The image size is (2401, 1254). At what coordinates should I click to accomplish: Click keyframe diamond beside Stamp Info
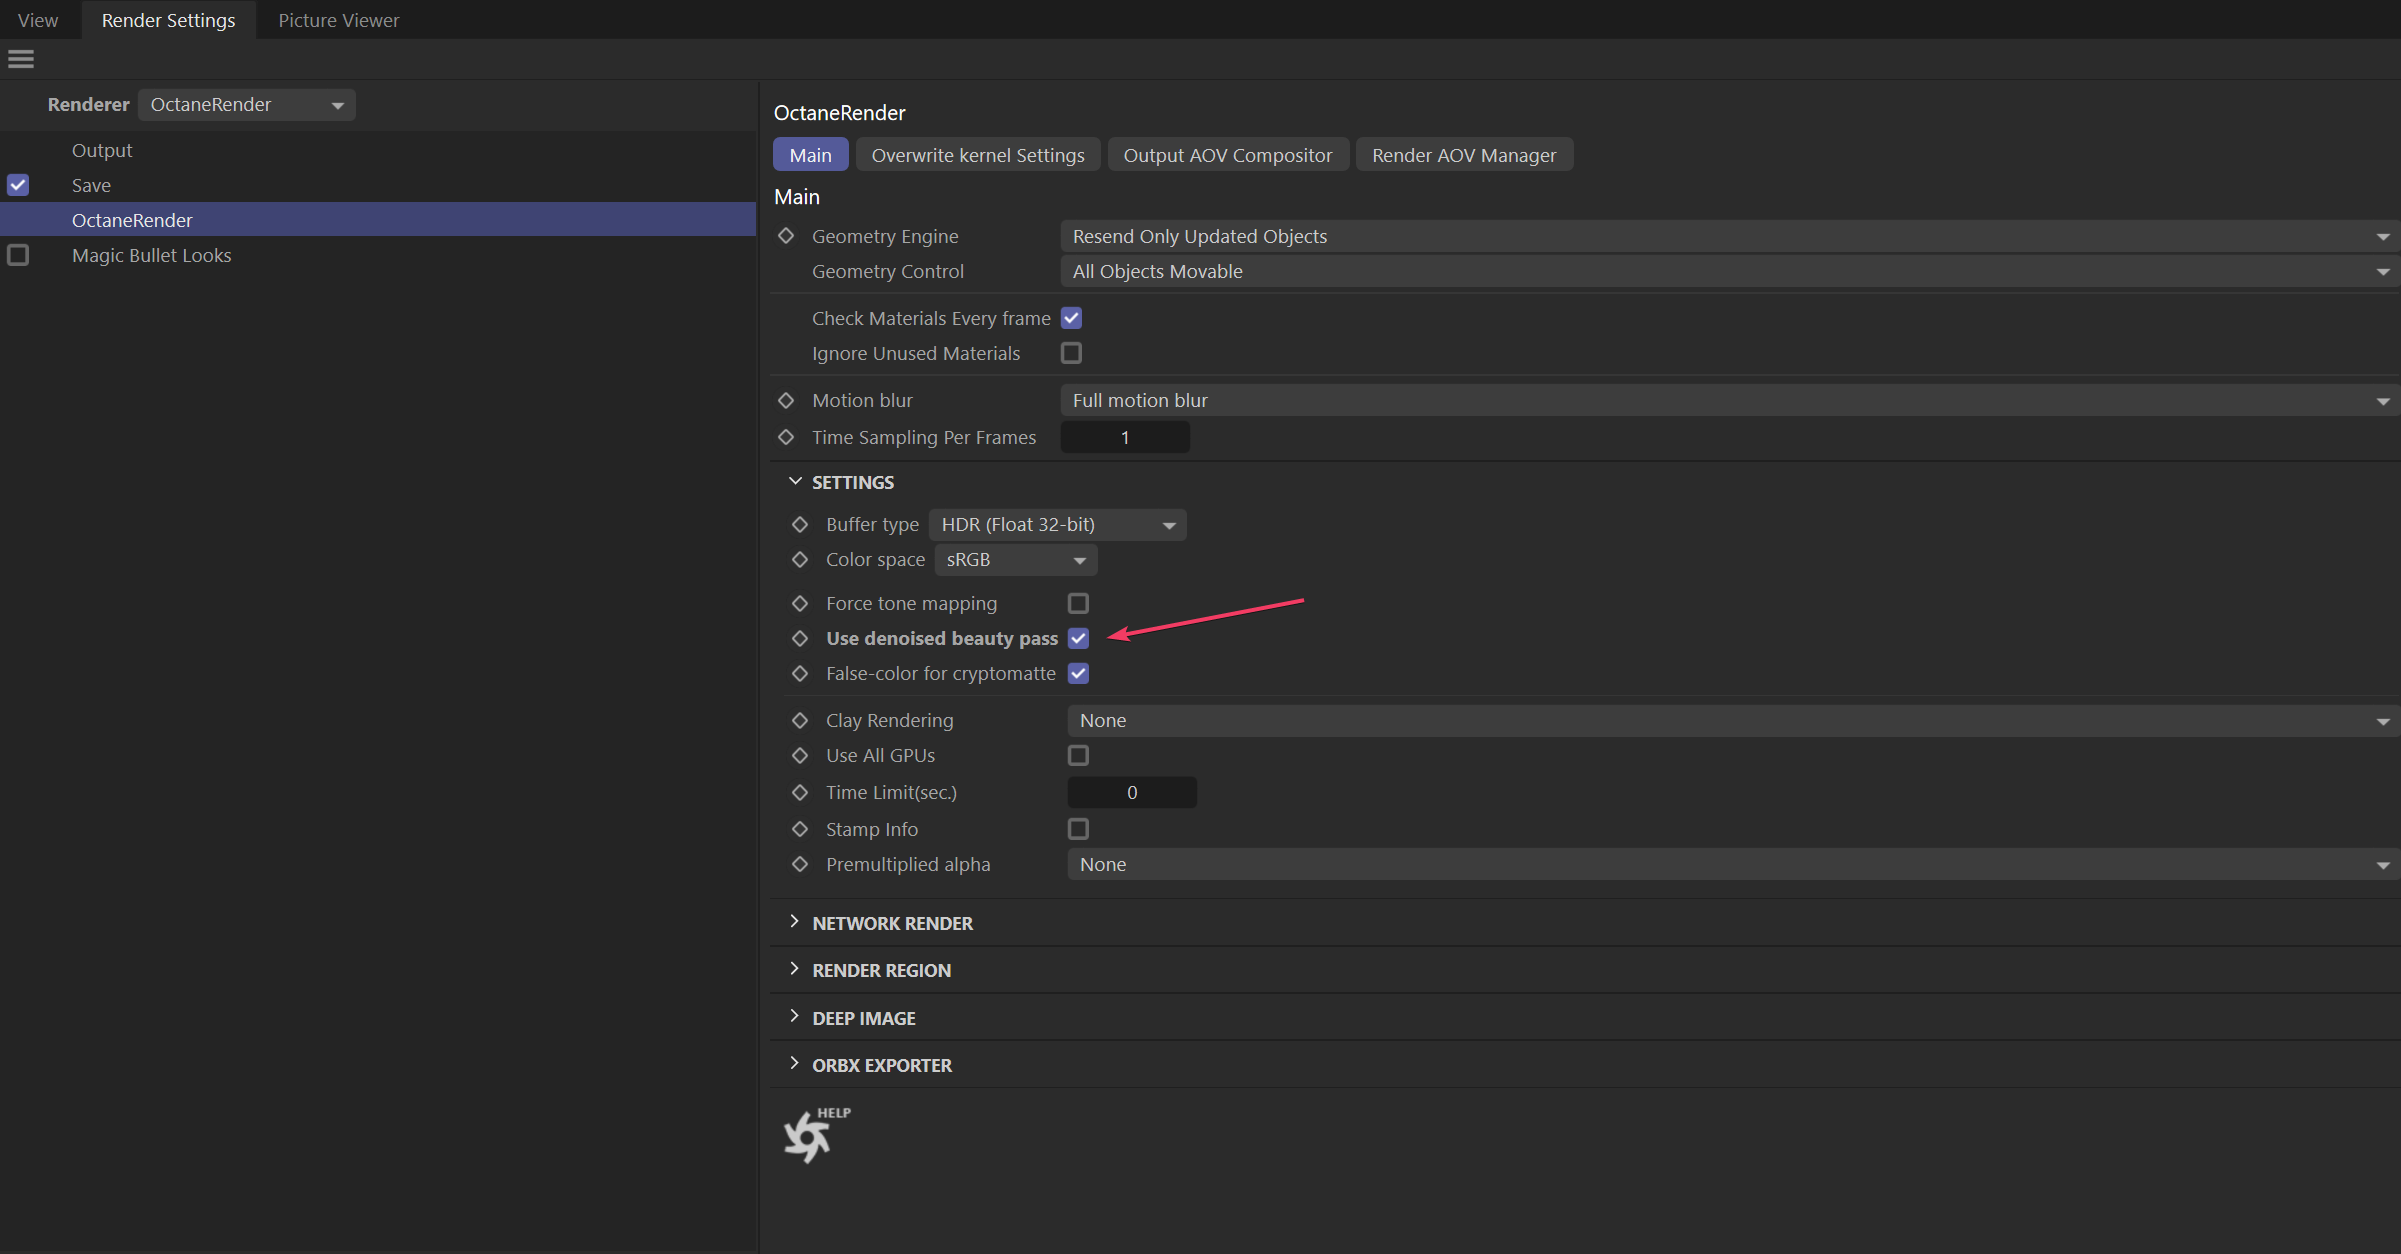[800, 829]
